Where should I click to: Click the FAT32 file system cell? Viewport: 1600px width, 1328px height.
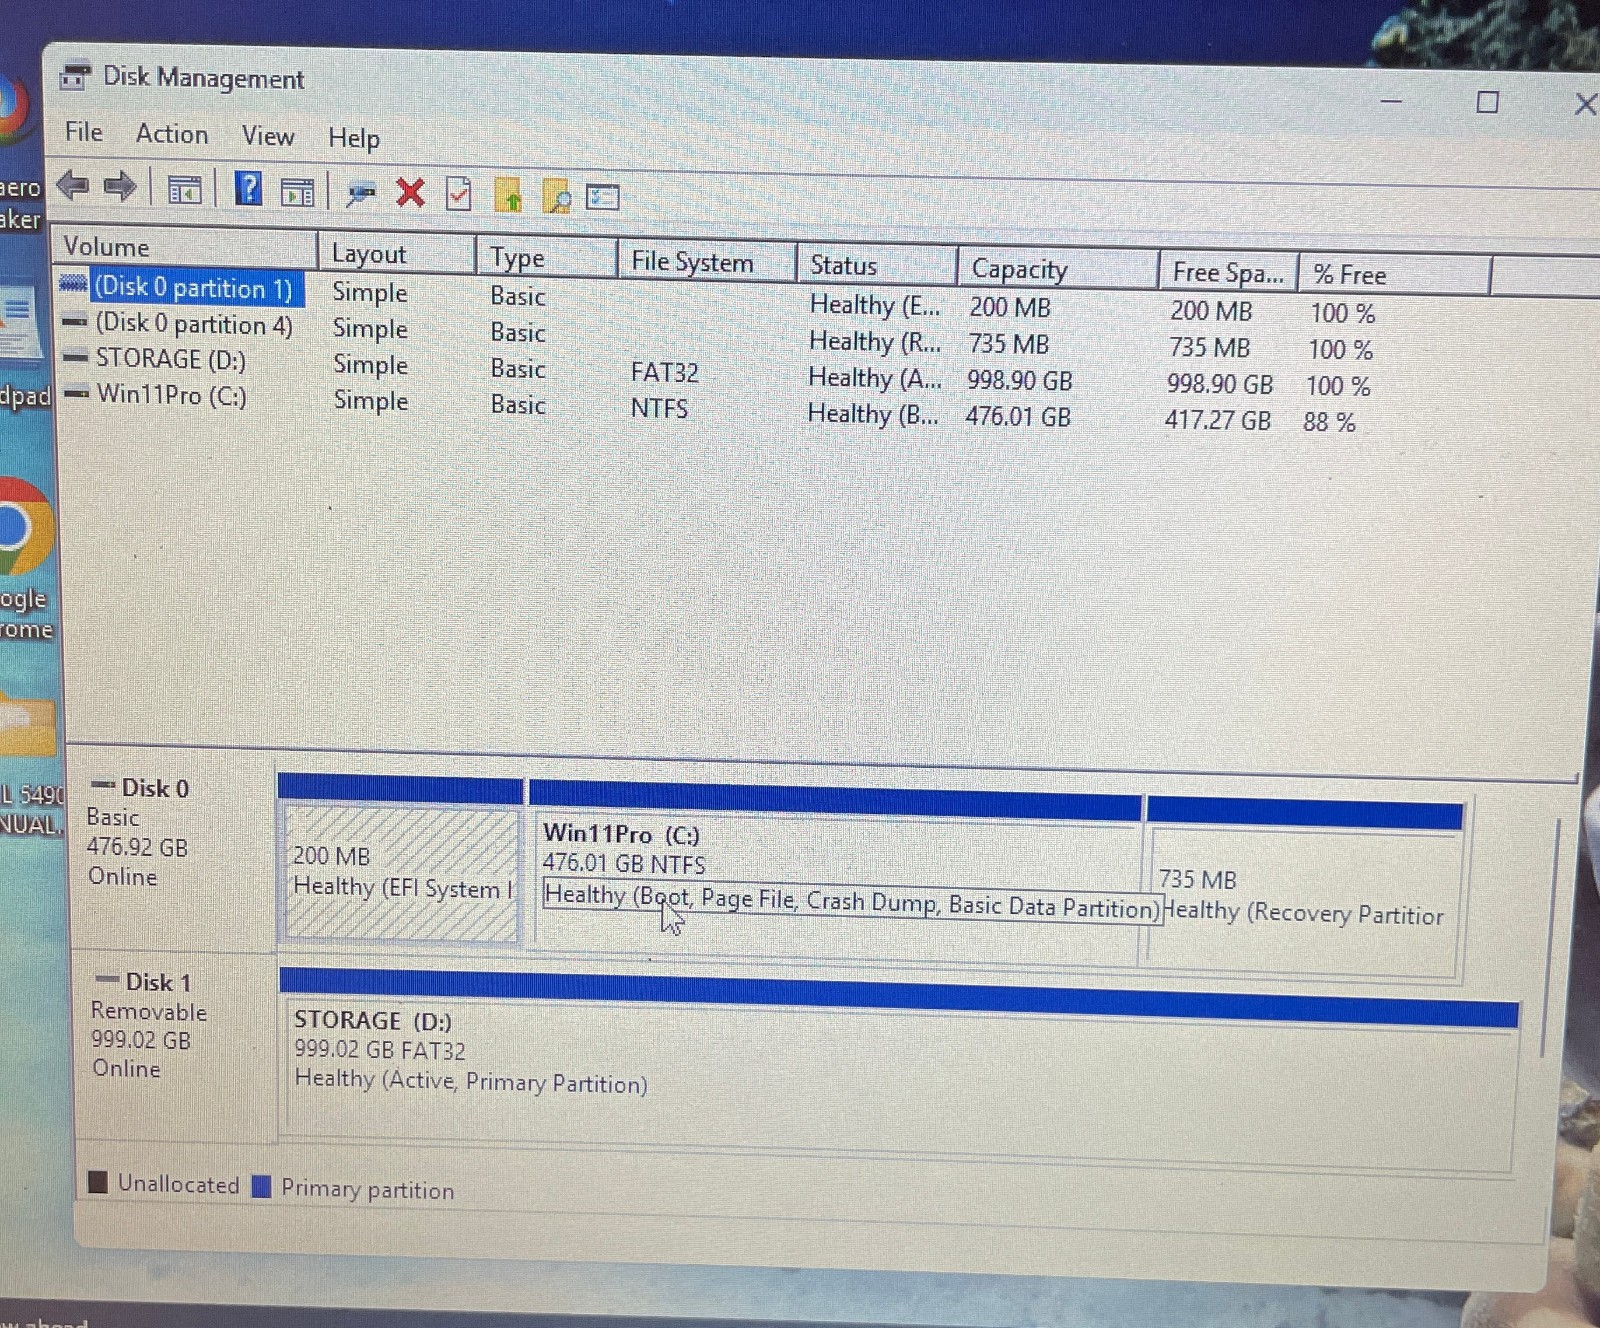(x=664, y=372)
